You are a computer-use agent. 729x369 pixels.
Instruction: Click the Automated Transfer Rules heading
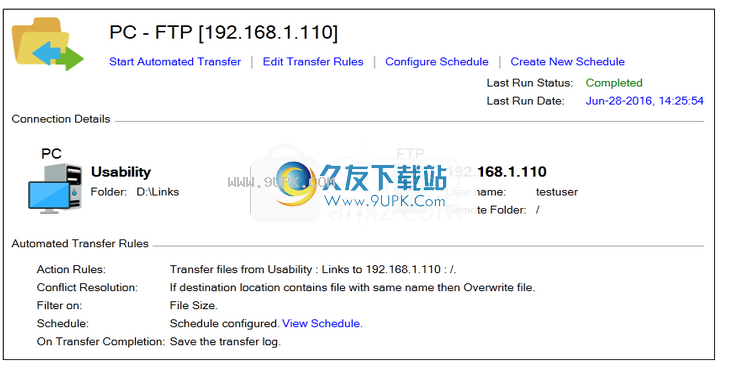coord(80,244)
